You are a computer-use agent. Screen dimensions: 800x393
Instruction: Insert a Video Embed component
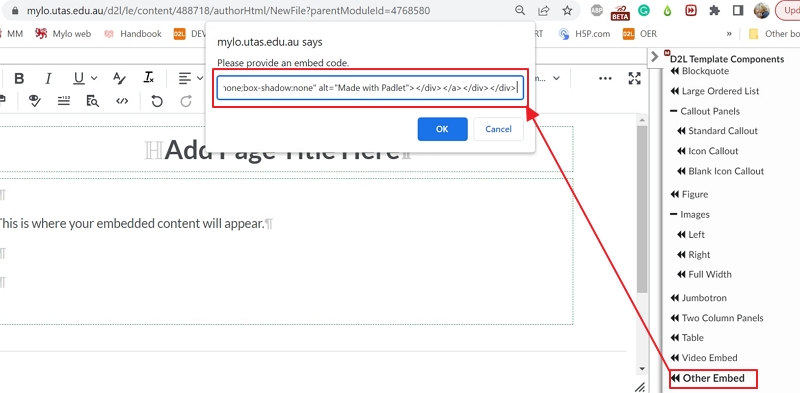[704, 358]
